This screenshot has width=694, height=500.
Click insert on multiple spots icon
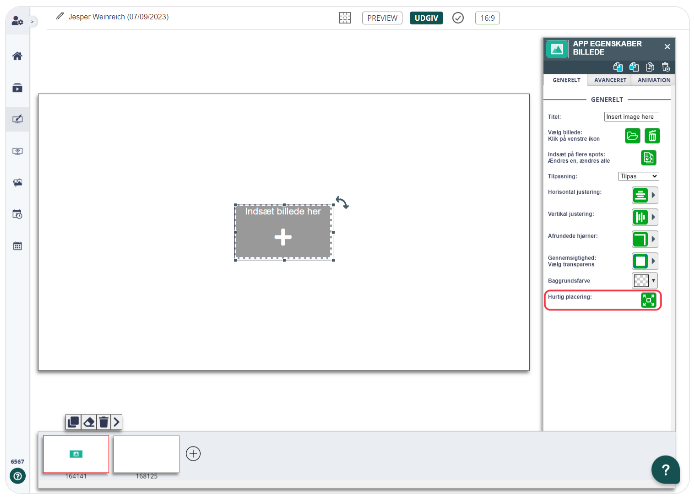[648, 158]
